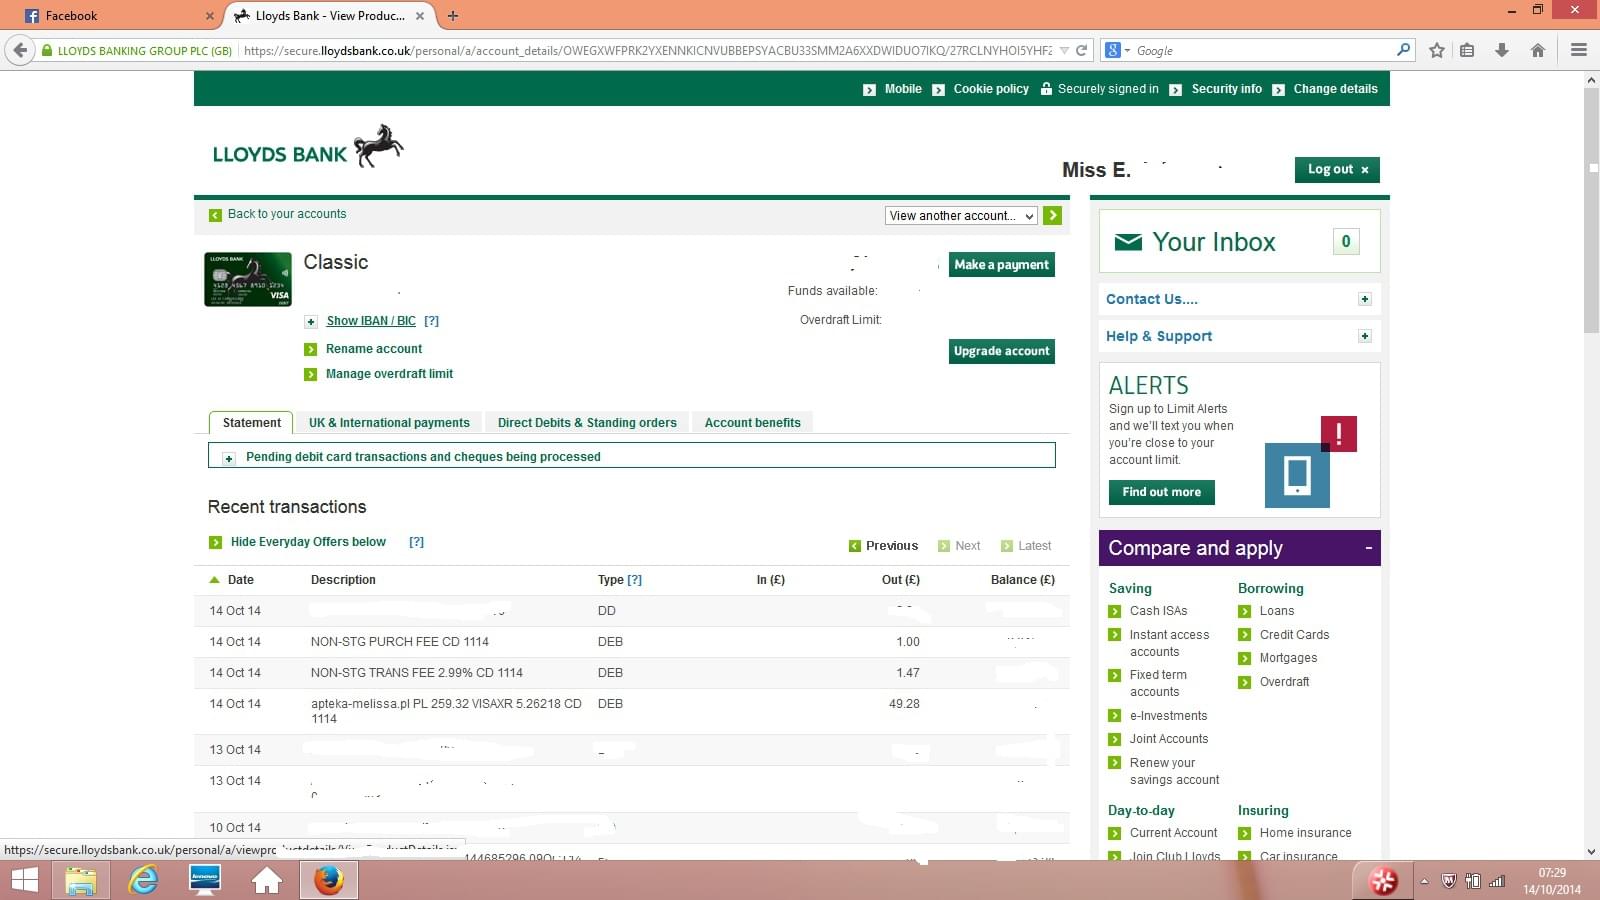1600x900 pixels.
Task: Open Cookie policy in top bar
Action: pos(991,89)
